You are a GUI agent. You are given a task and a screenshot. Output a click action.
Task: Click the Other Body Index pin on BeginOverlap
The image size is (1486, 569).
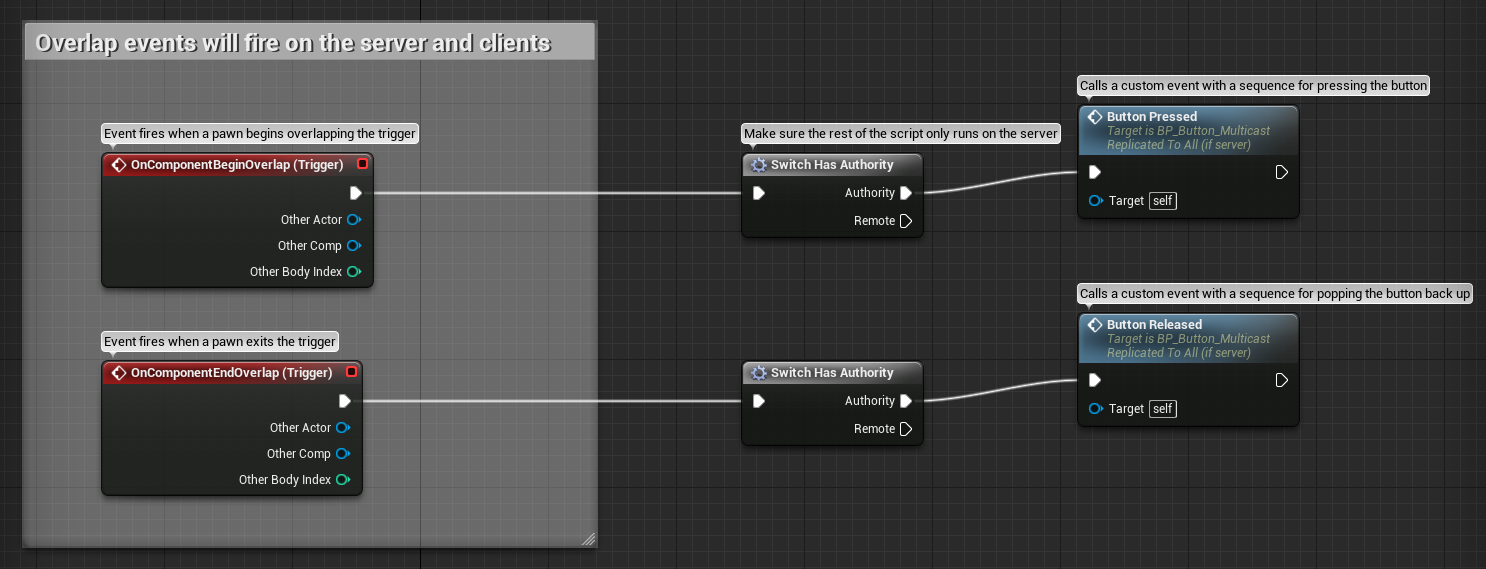[x=354, y=272]
